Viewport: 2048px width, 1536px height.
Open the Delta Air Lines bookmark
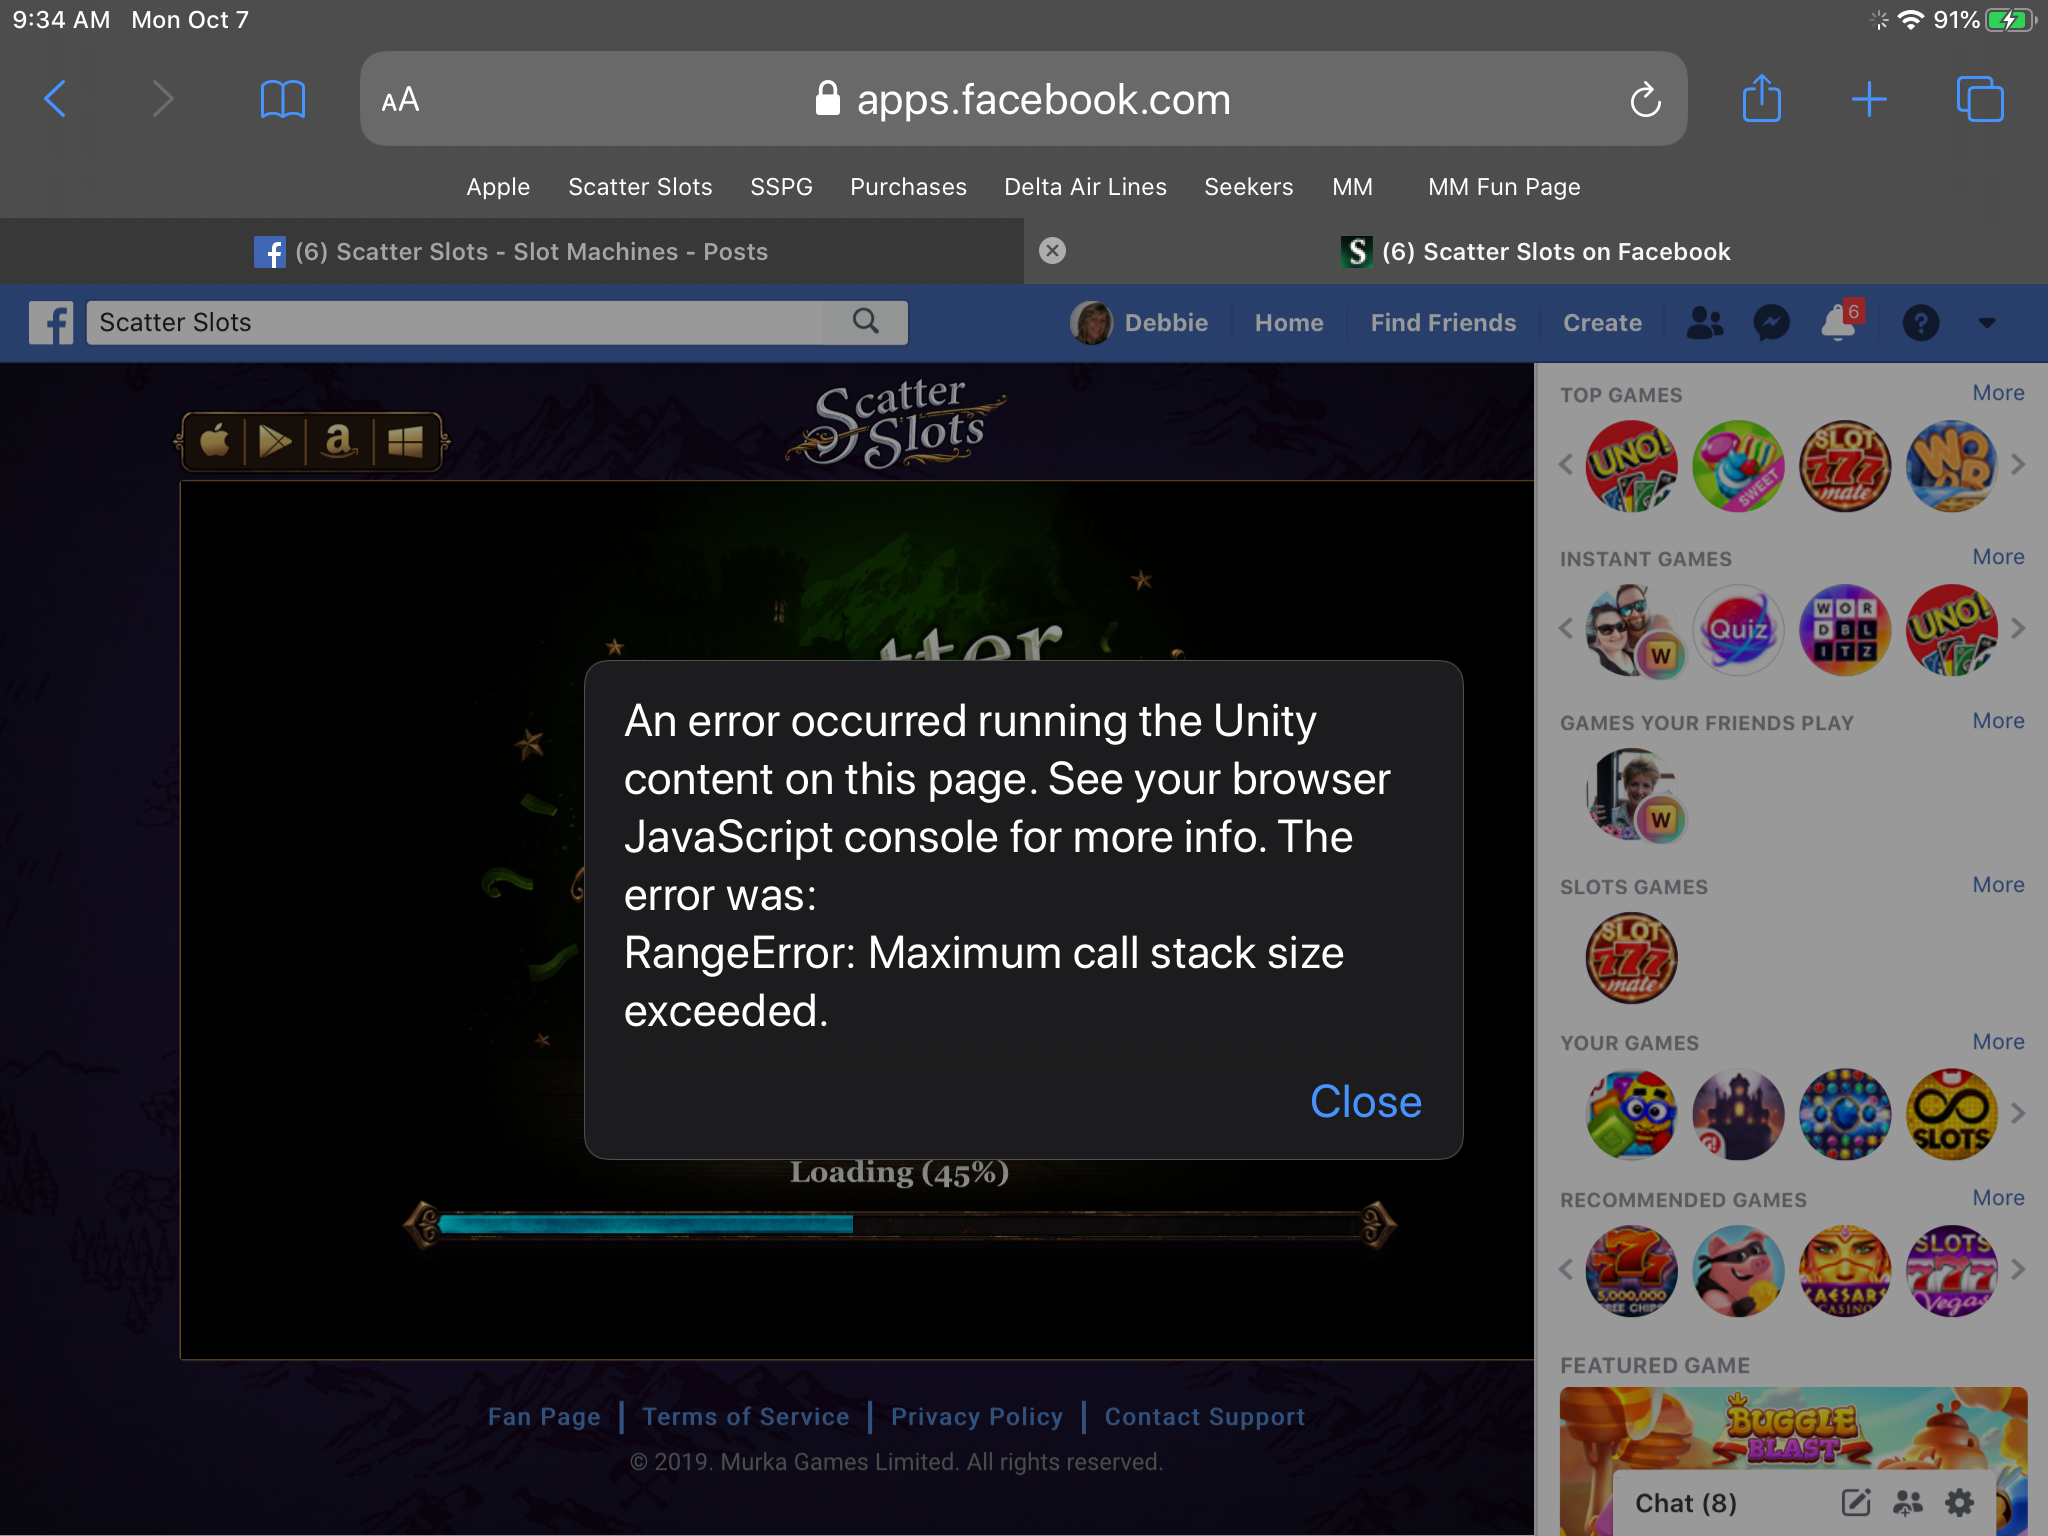pos(1085,187)
